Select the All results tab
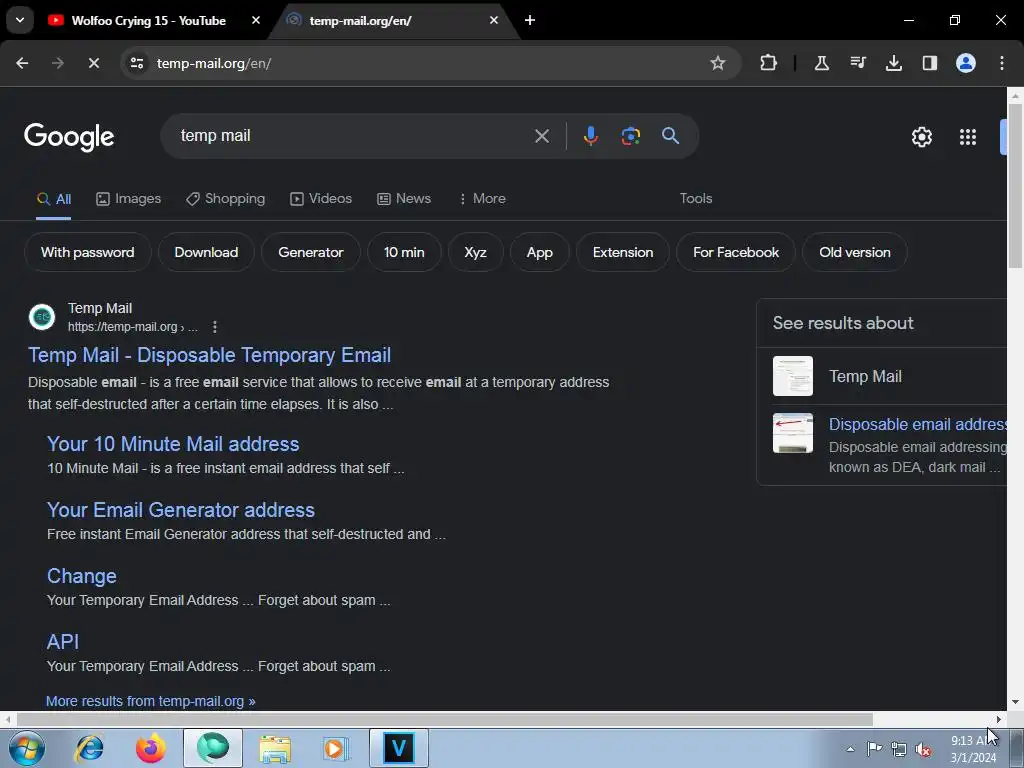This screenshot has height=768, width=1024. point(54,199)
